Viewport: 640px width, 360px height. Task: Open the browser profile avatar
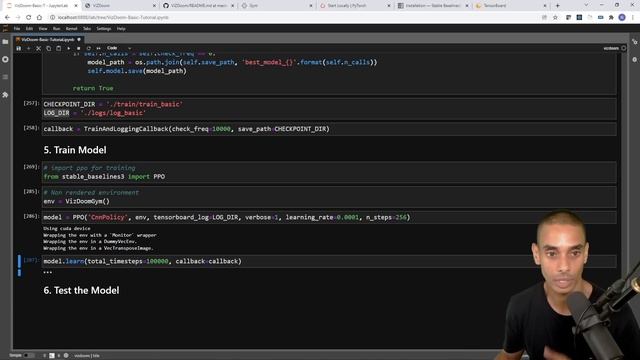point(622,18)
